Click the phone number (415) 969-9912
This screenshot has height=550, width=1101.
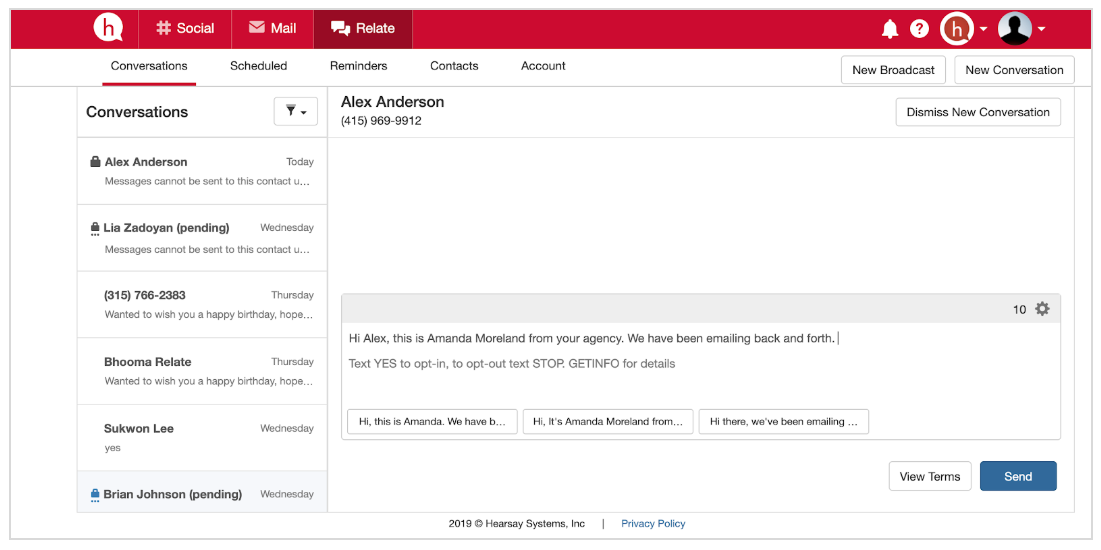tap(381, 121)
